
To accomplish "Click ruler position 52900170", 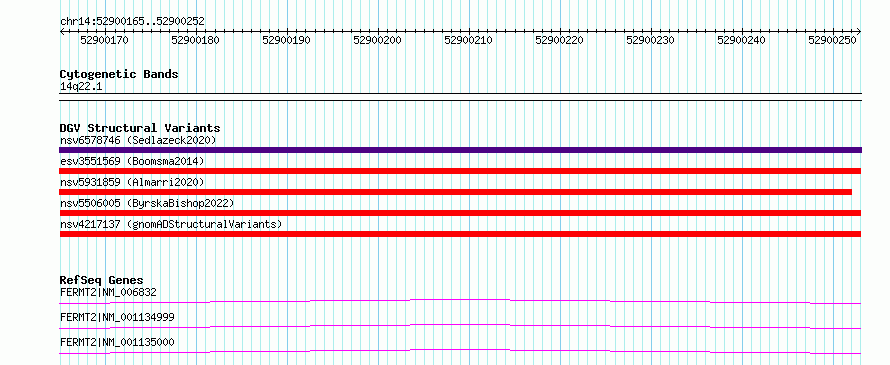I will [x=104, y=40].
